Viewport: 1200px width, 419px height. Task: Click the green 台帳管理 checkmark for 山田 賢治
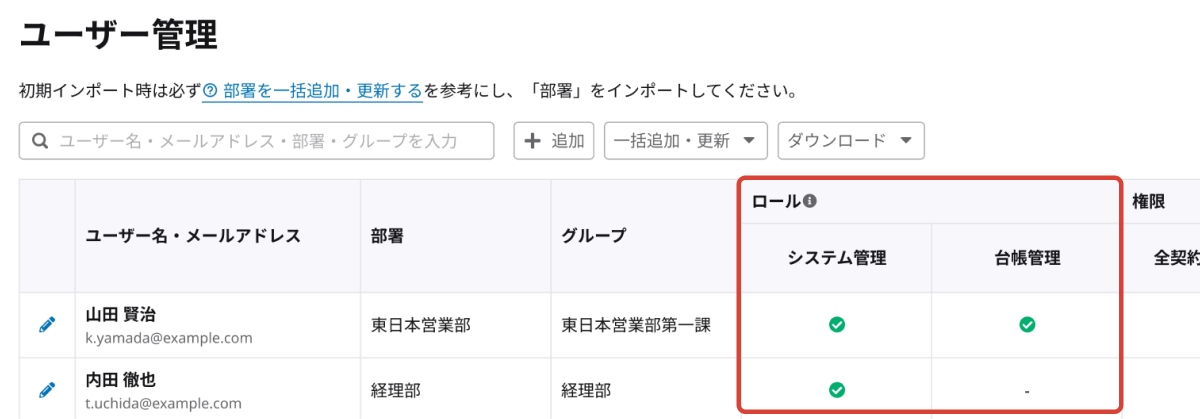[x=1027, y=324]
